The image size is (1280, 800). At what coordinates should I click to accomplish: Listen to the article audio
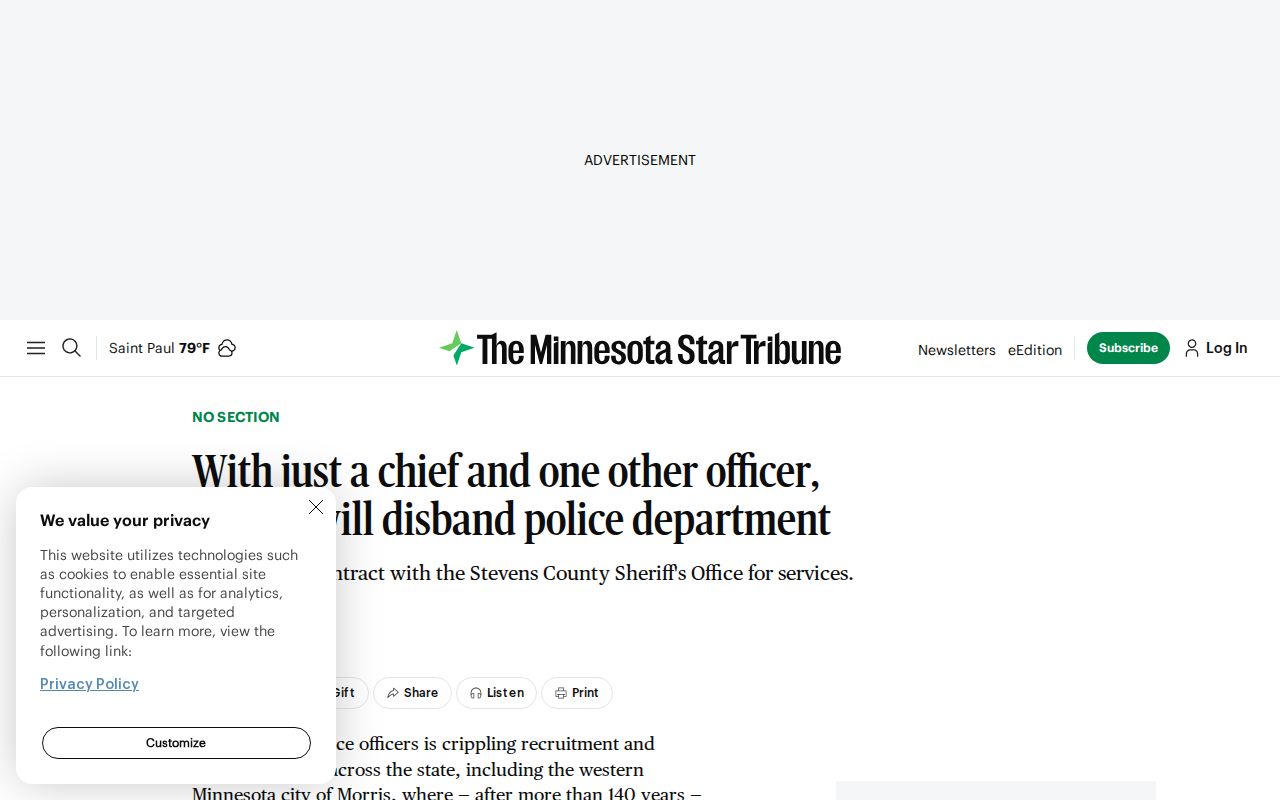click(496, 693)
